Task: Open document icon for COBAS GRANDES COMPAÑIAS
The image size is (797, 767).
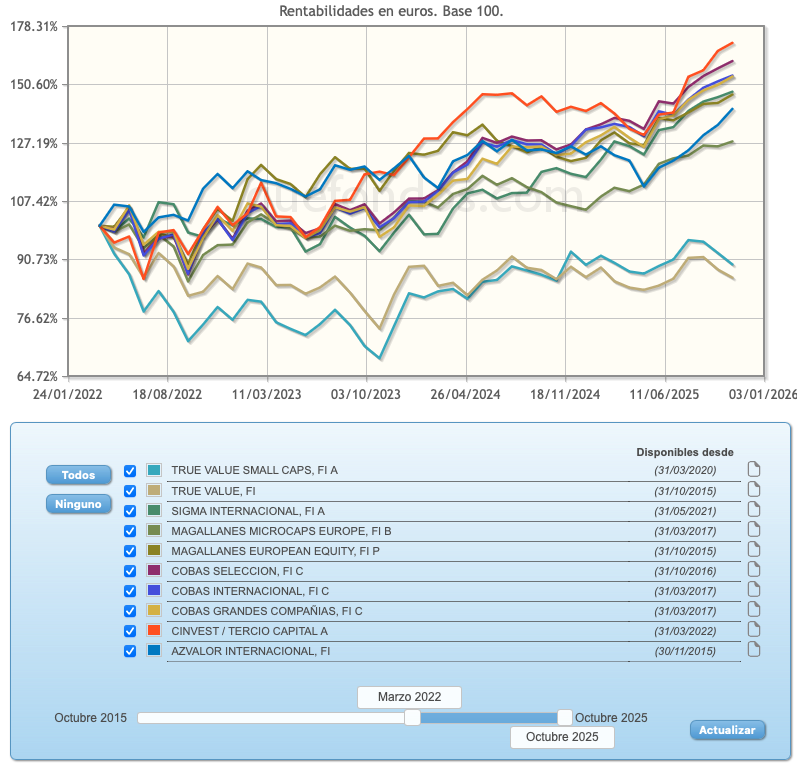Action: (x=755, y=610)
